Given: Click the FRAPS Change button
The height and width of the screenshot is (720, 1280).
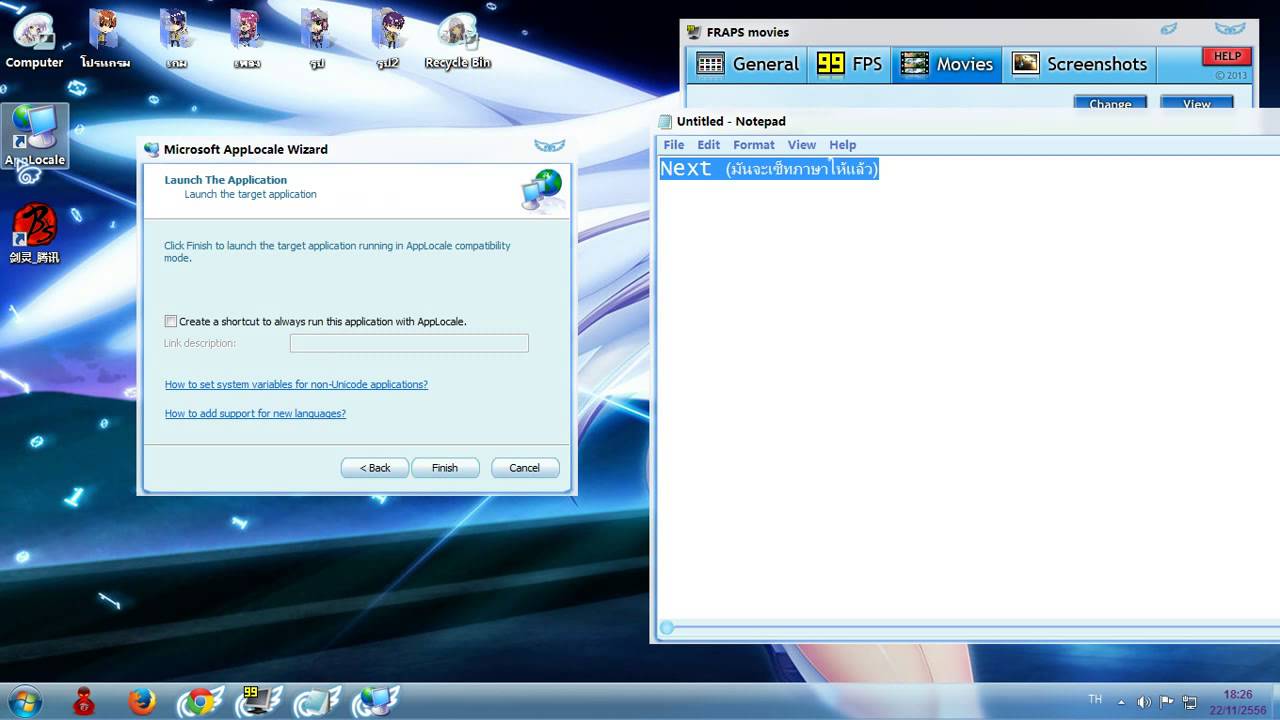Looking at the screenshot, I should point(1110,103).
